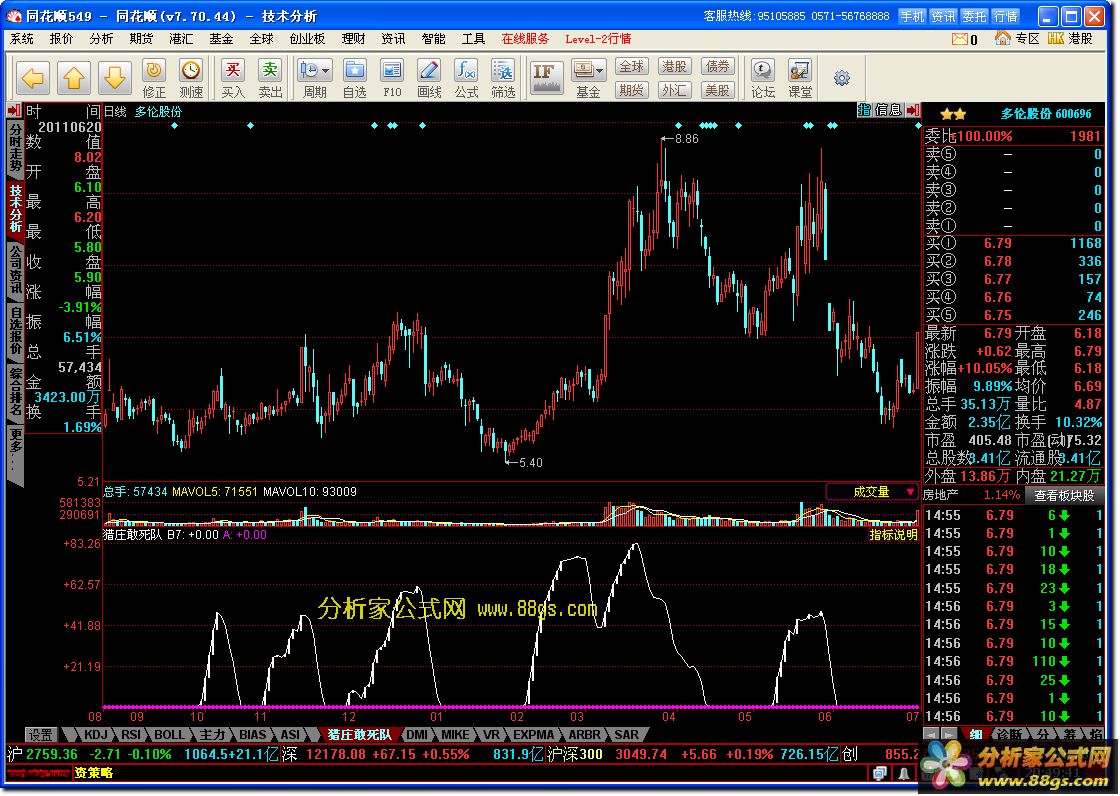Click the left arrow back button
Viewport: 1120px width, 796px height.
tap(33, 77)
